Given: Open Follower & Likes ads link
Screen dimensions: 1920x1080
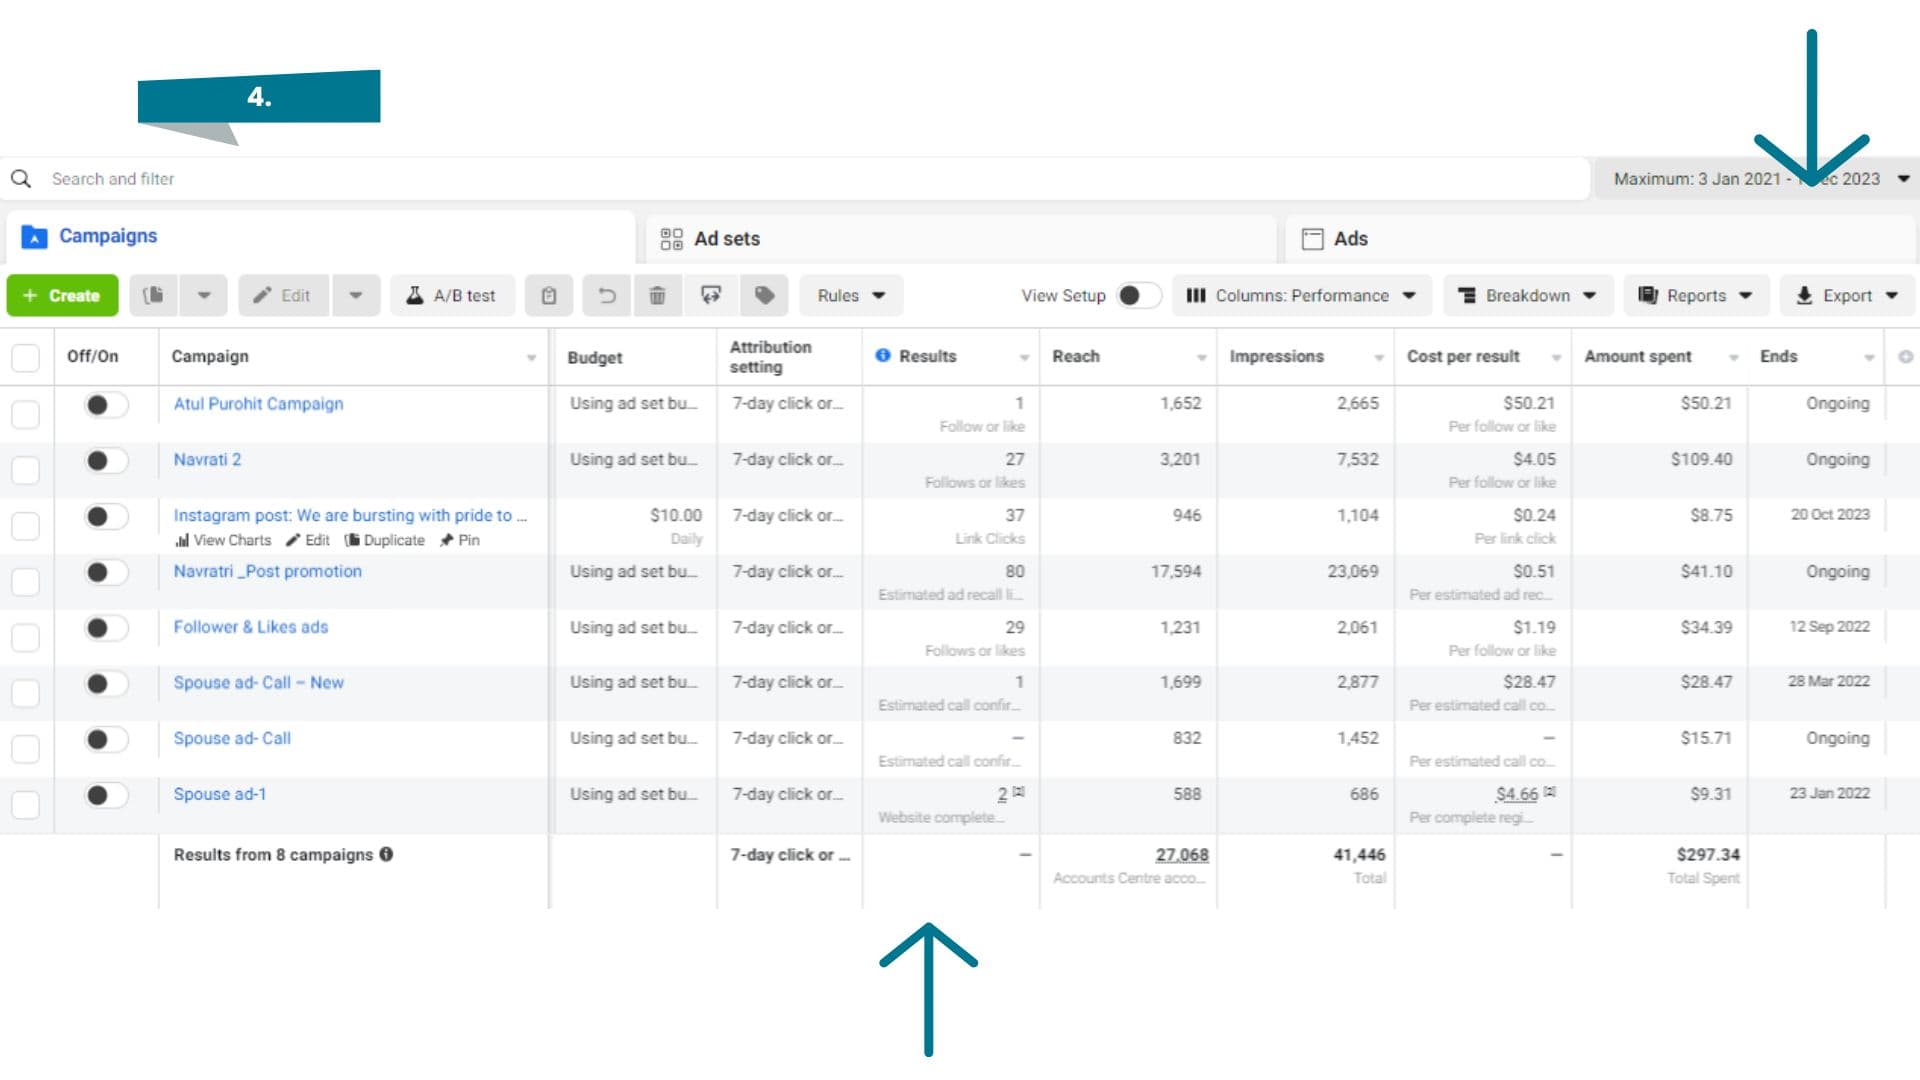Looking at the screenshot, I should [x=250, y=627].
